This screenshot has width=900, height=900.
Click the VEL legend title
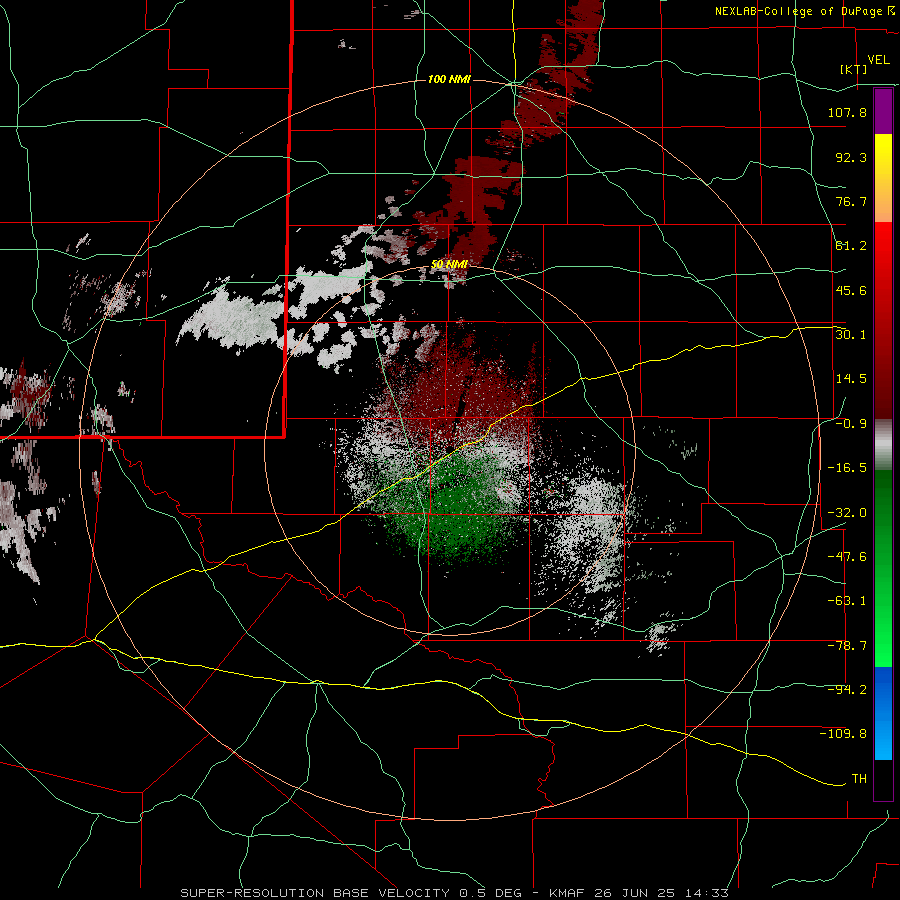tap(878, 60)
